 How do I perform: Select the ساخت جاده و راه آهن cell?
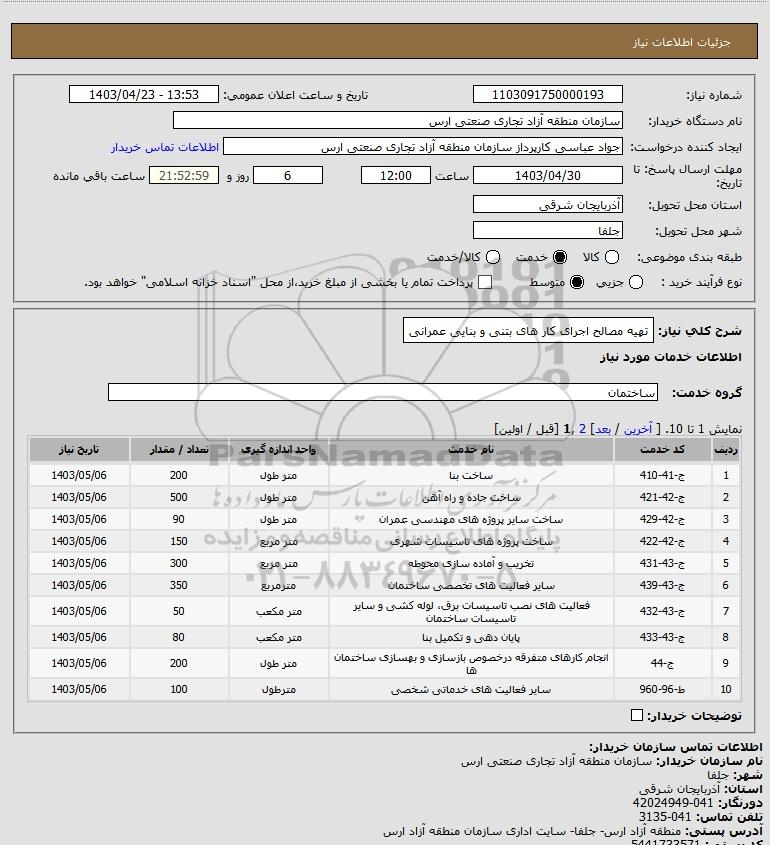pos(471,497)
